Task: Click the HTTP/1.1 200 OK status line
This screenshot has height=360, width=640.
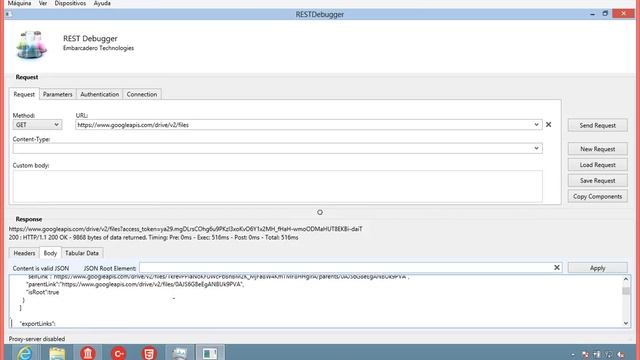Action: coord(153,238)
